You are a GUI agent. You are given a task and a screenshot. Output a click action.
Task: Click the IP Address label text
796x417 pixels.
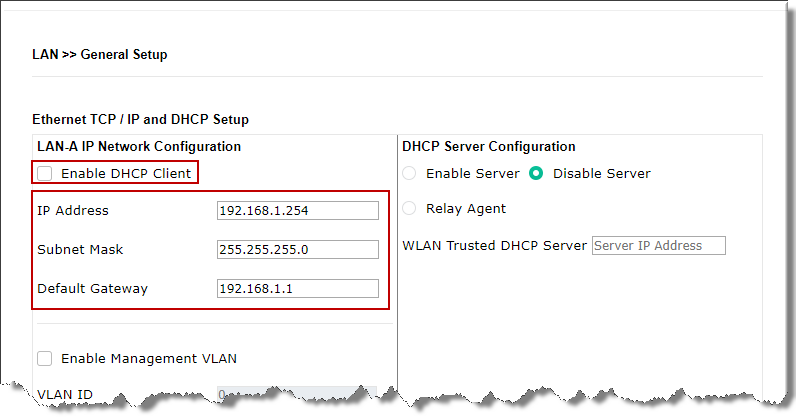point(73,210)
